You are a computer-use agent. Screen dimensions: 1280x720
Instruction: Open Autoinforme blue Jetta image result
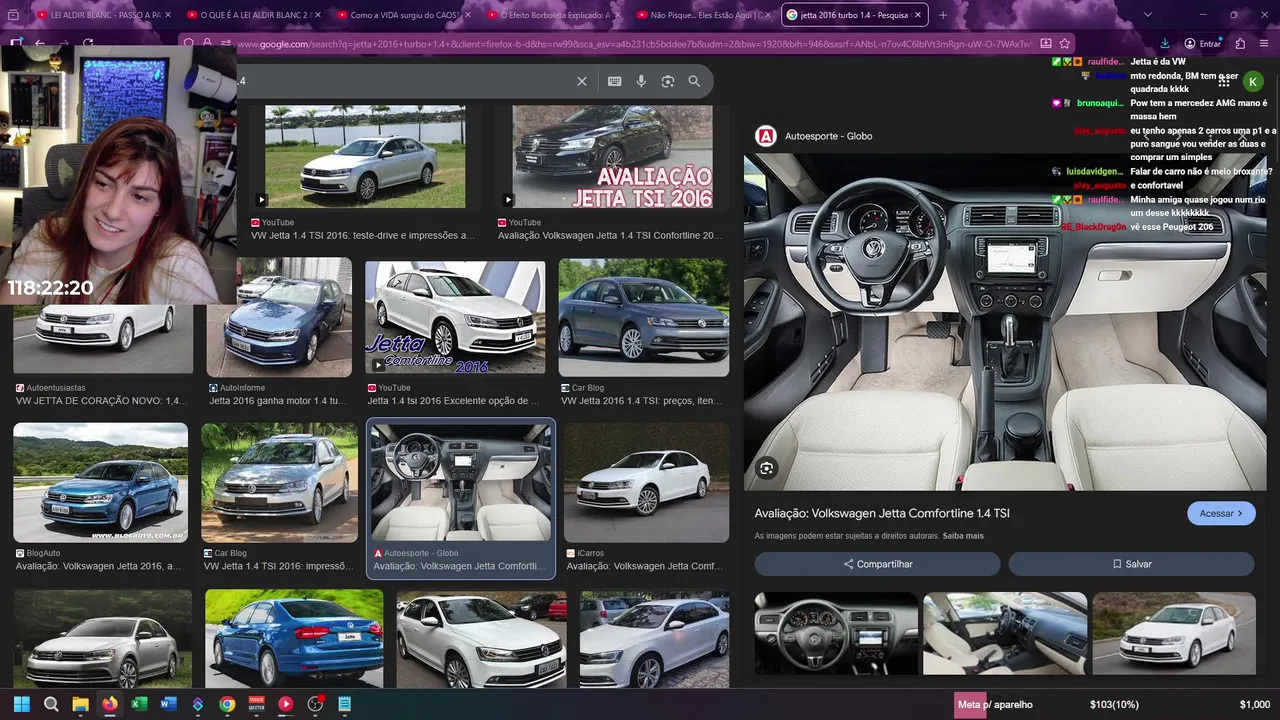[x=279, y=319]
